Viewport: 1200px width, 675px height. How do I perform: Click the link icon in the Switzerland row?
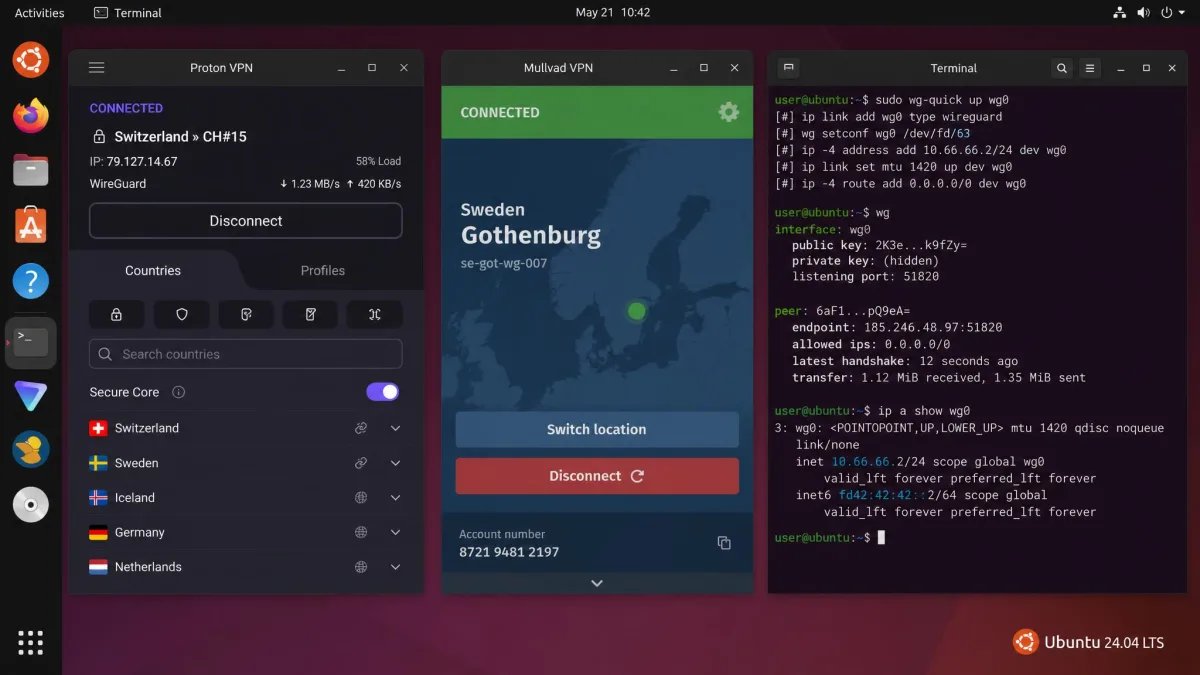pos(361,428)
